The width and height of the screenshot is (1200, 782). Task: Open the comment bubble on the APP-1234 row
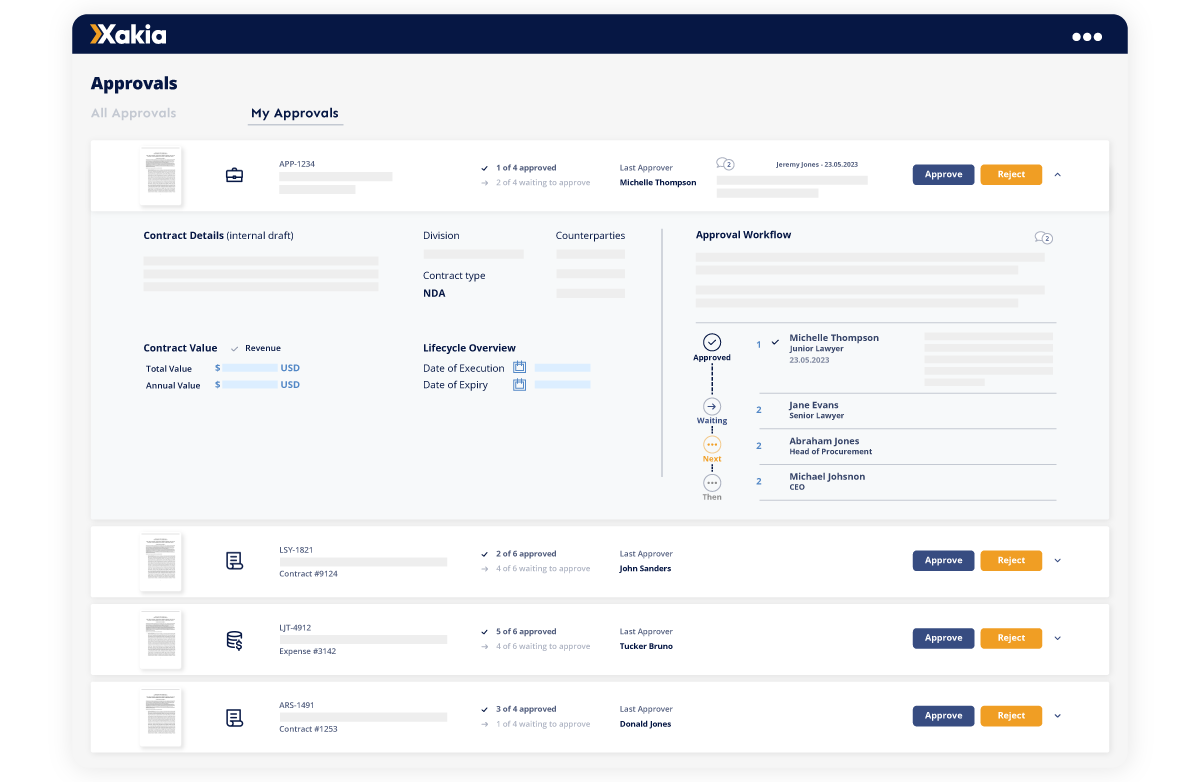pyautogui.click(x=724, y=164)
